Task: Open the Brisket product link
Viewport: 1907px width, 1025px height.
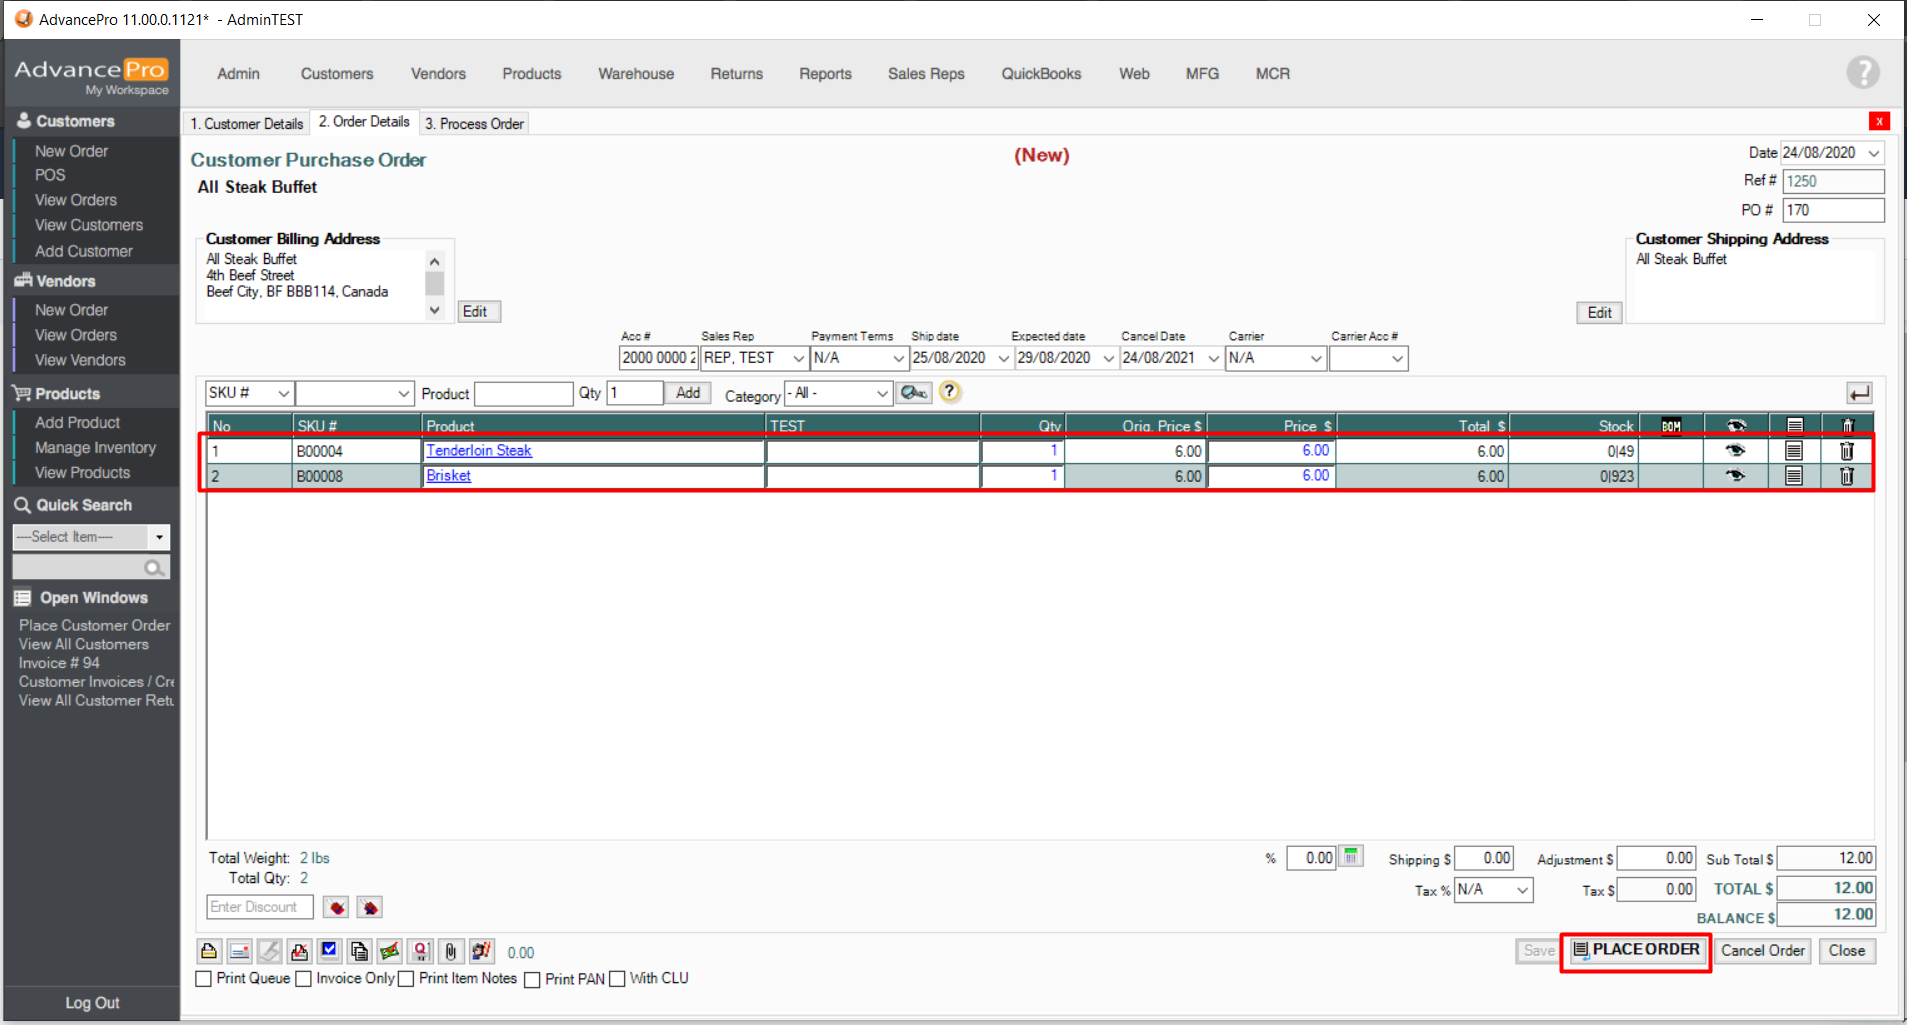Action: [449, 476]
